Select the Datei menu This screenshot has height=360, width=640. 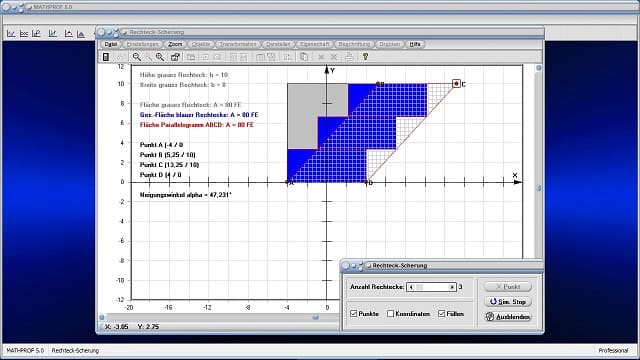point(111,44)
